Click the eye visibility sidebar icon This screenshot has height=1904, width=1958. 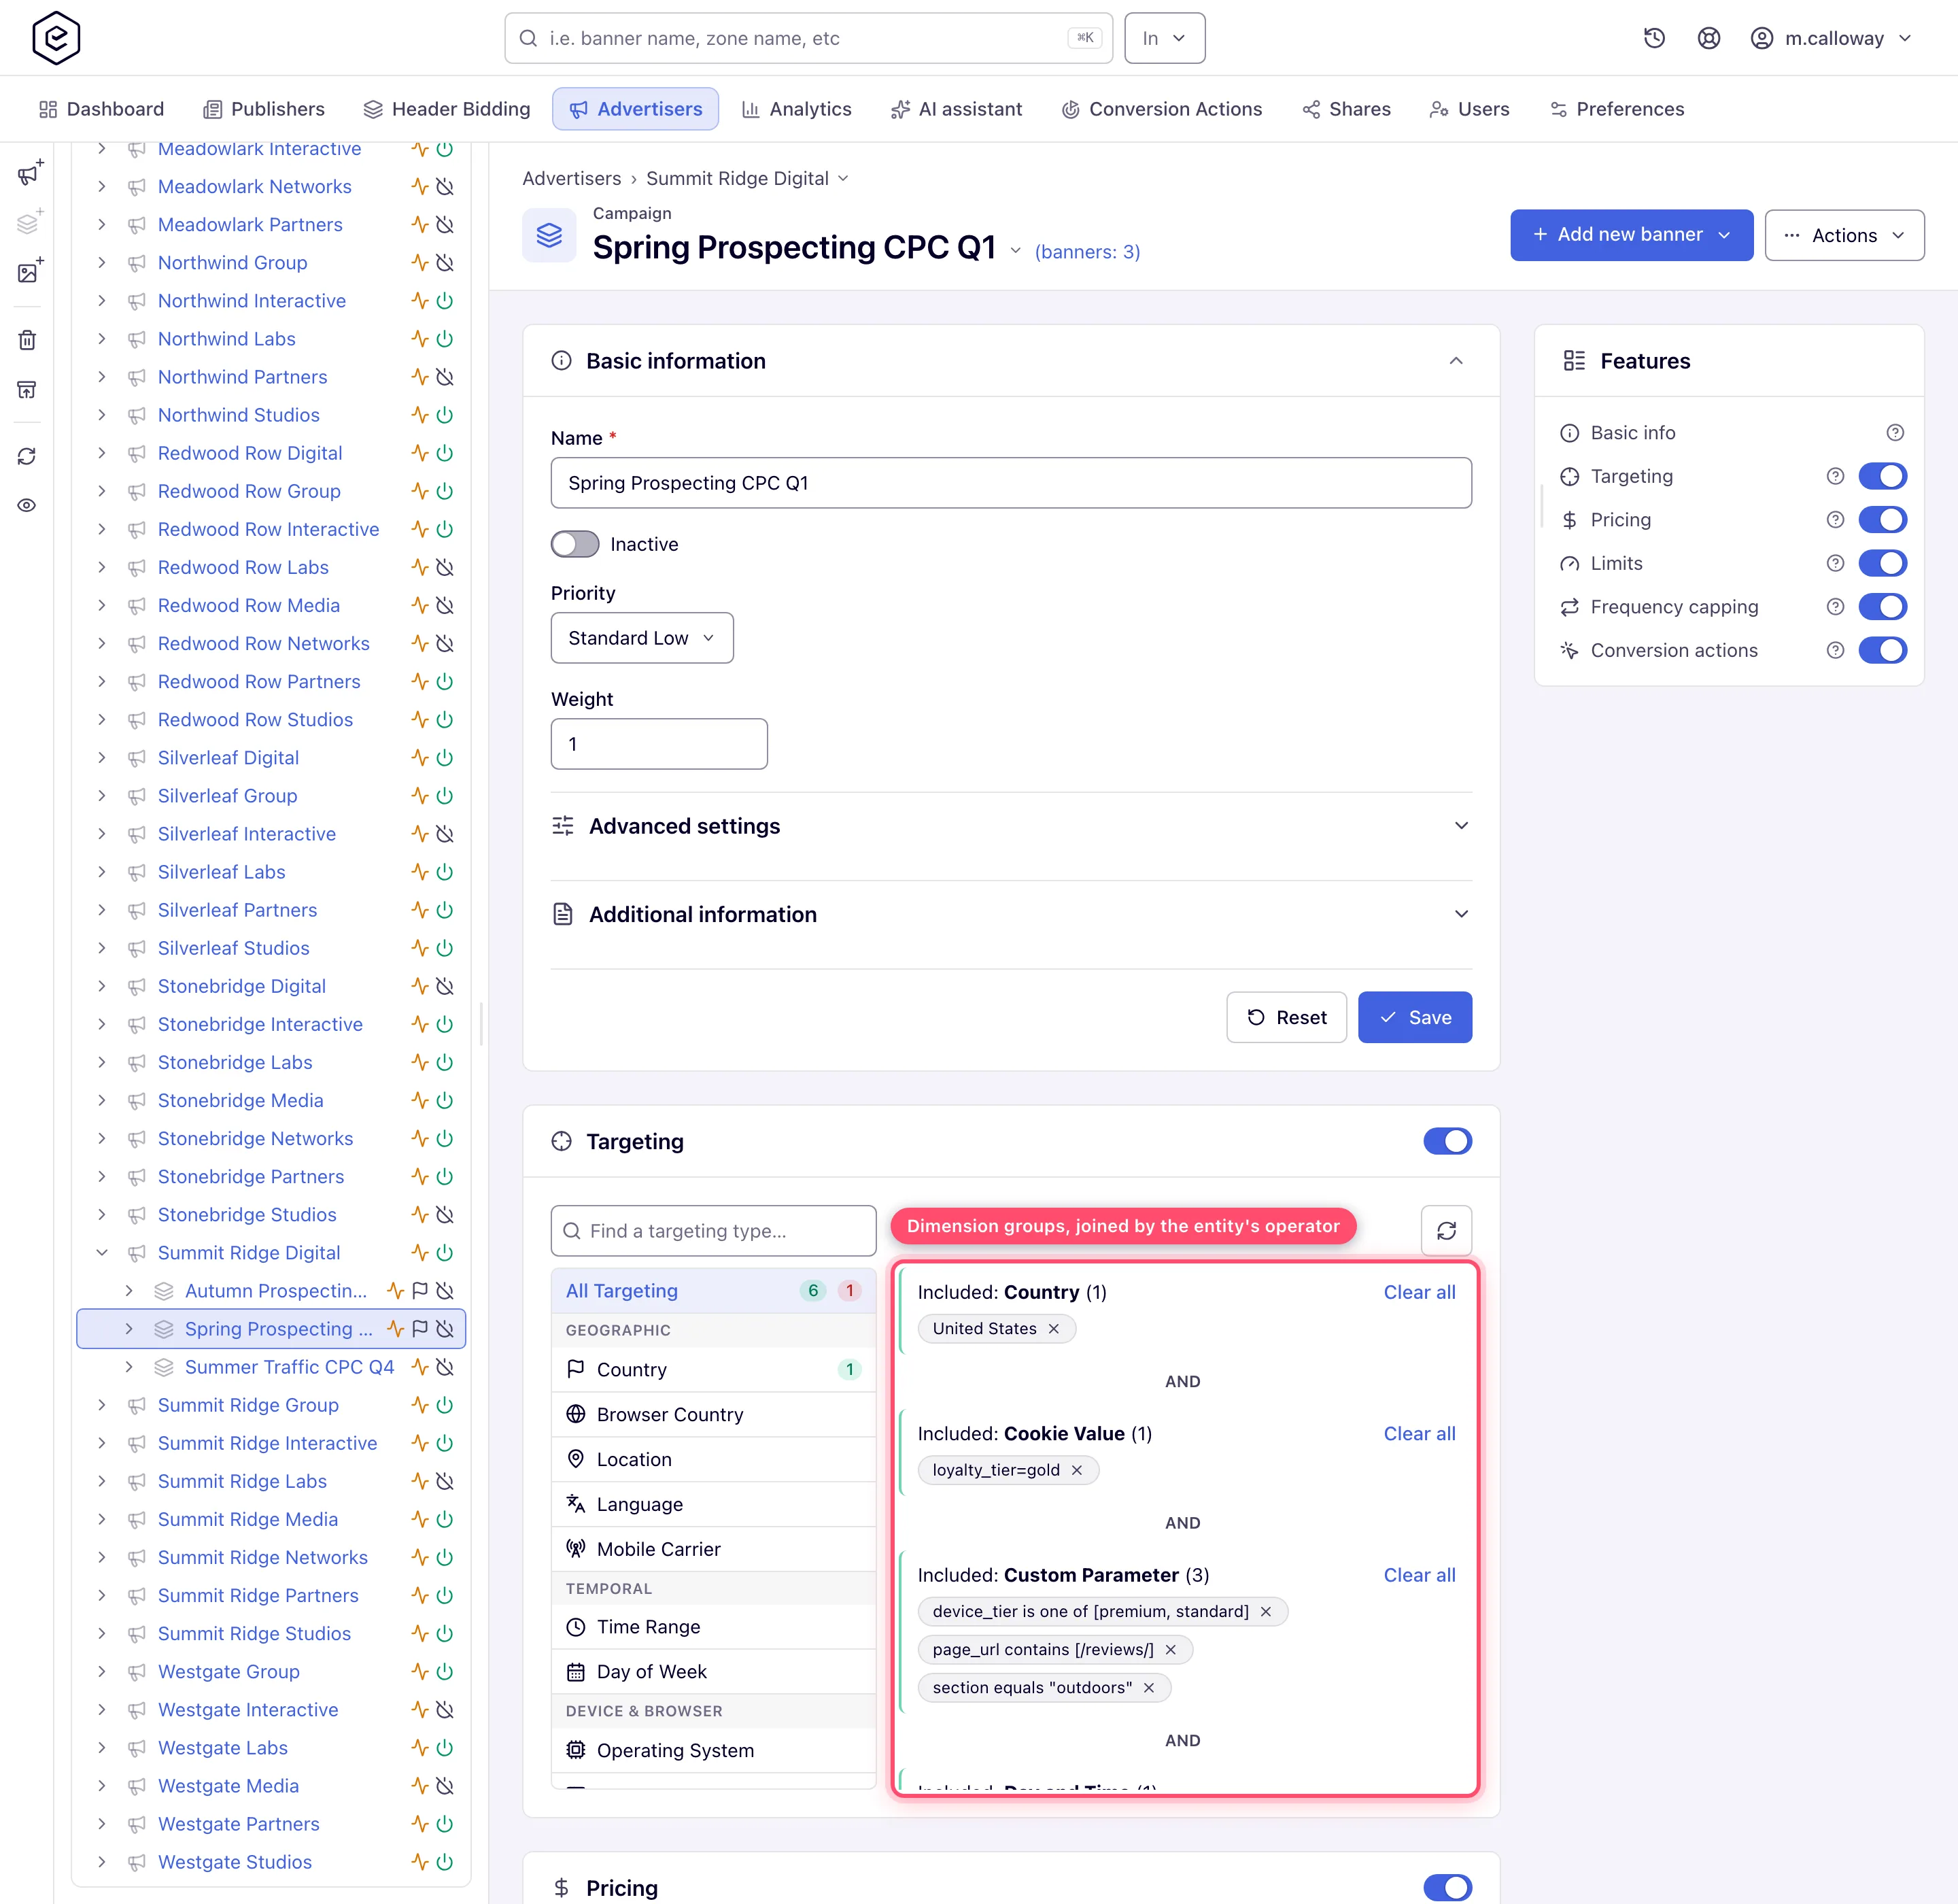[x=28, y=505]
